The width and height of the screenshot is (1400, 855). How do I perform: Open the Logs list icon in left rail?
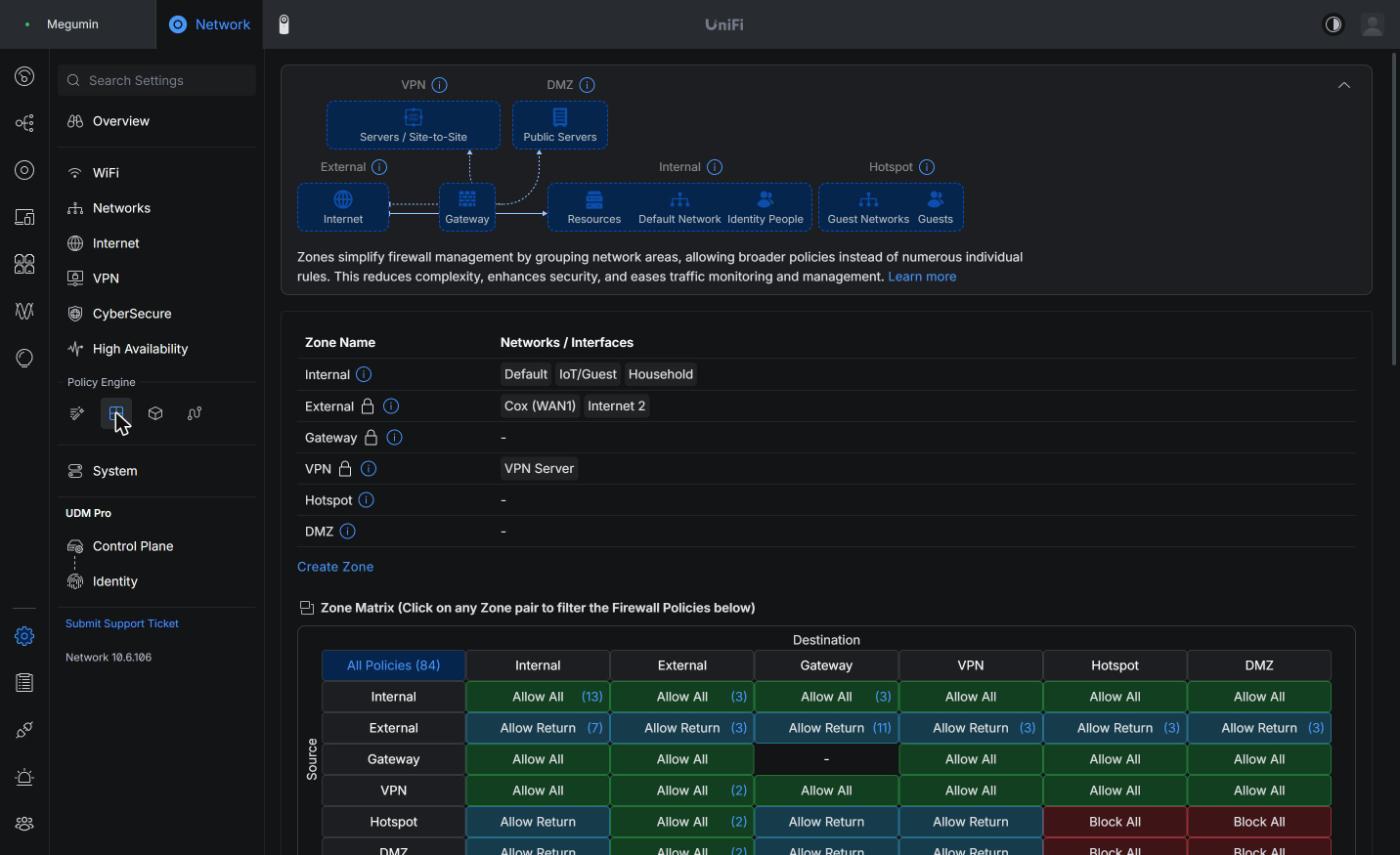pos(25,683)
